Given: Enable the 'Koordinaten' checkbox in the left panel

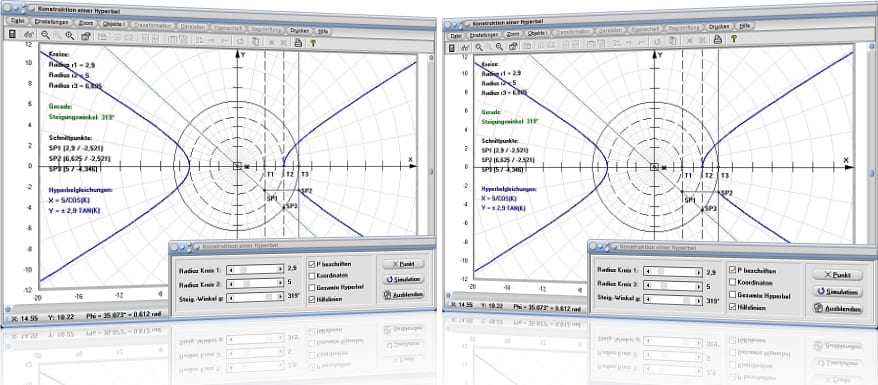Looking at the screenshot, I should coord(312,275).
